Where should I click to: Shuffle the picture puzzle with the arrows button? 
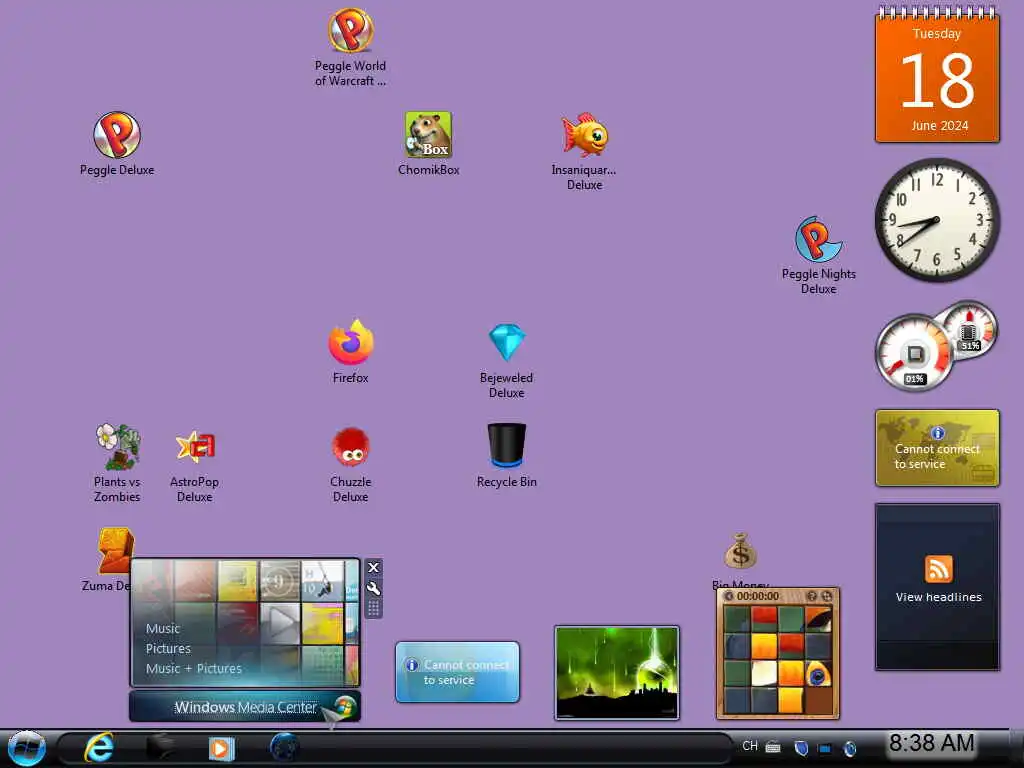827,596
